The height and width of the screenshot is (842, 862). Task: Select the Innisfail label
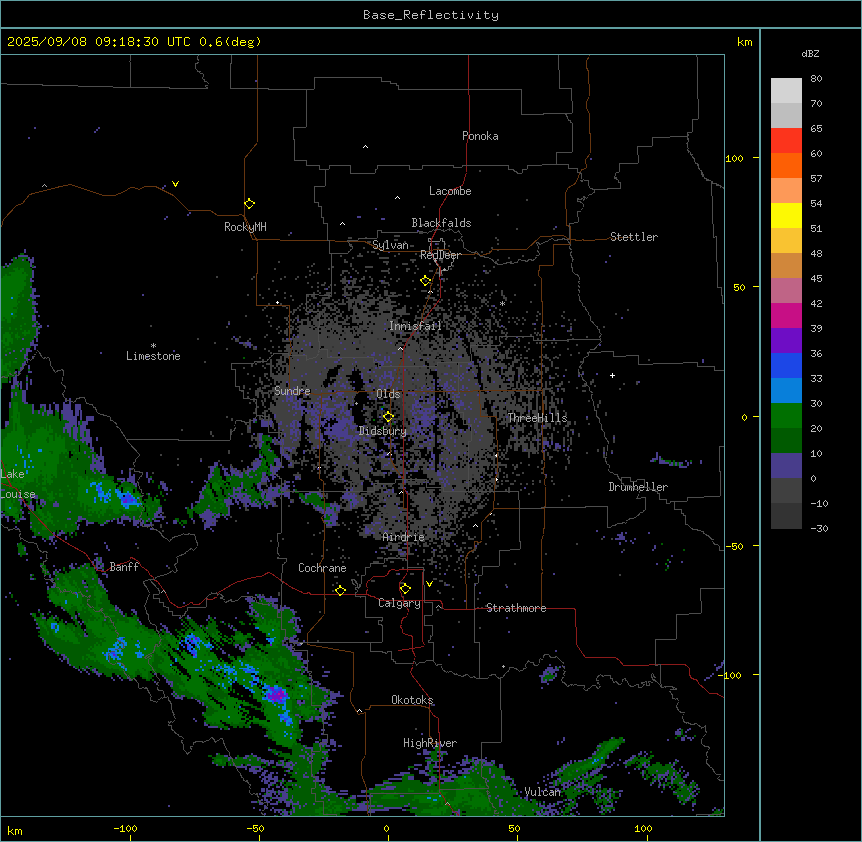(x=416, y=326)
